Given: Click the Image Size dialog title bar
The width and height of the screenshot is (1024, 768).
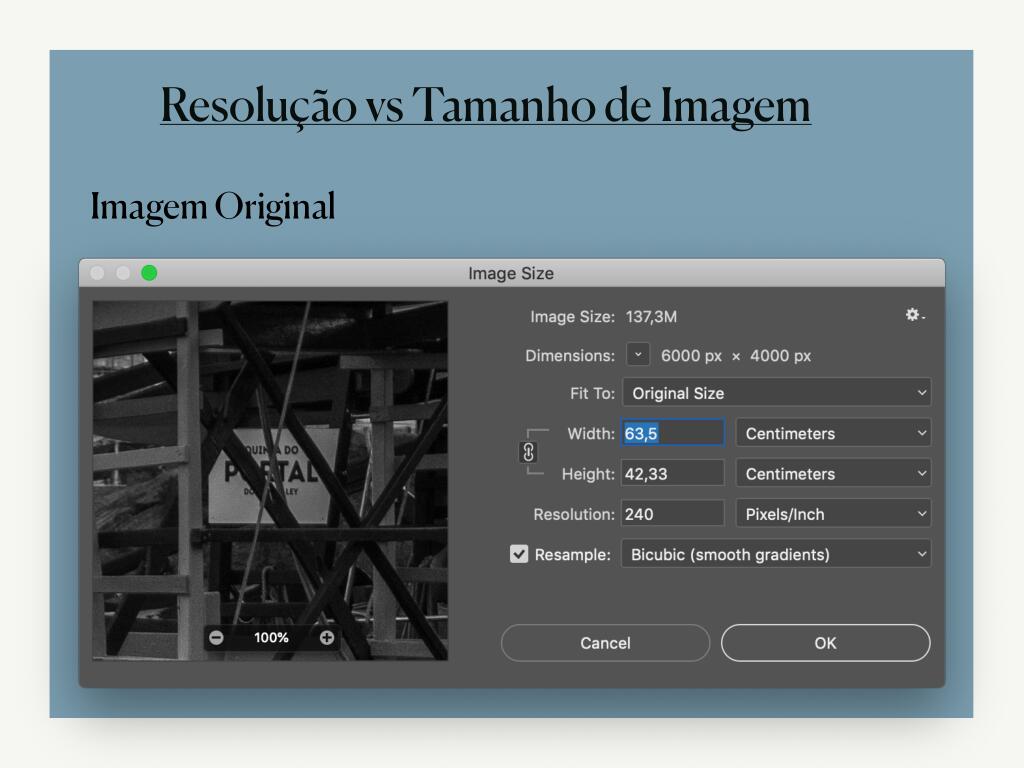Looking at the screenshot, I should (511, 273).
